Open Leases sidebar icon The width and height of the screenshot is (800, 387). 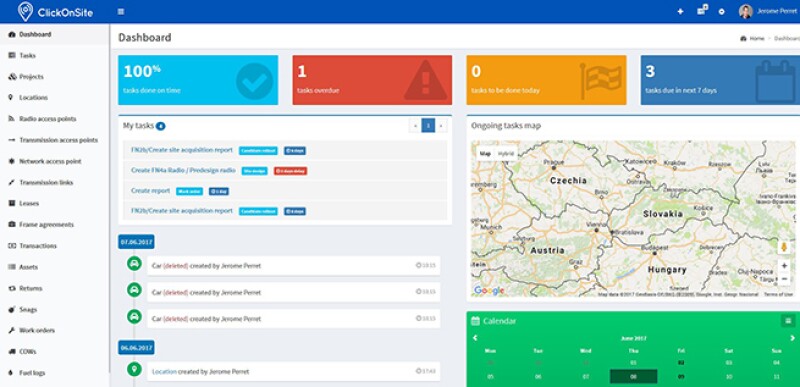pos(11,203)
